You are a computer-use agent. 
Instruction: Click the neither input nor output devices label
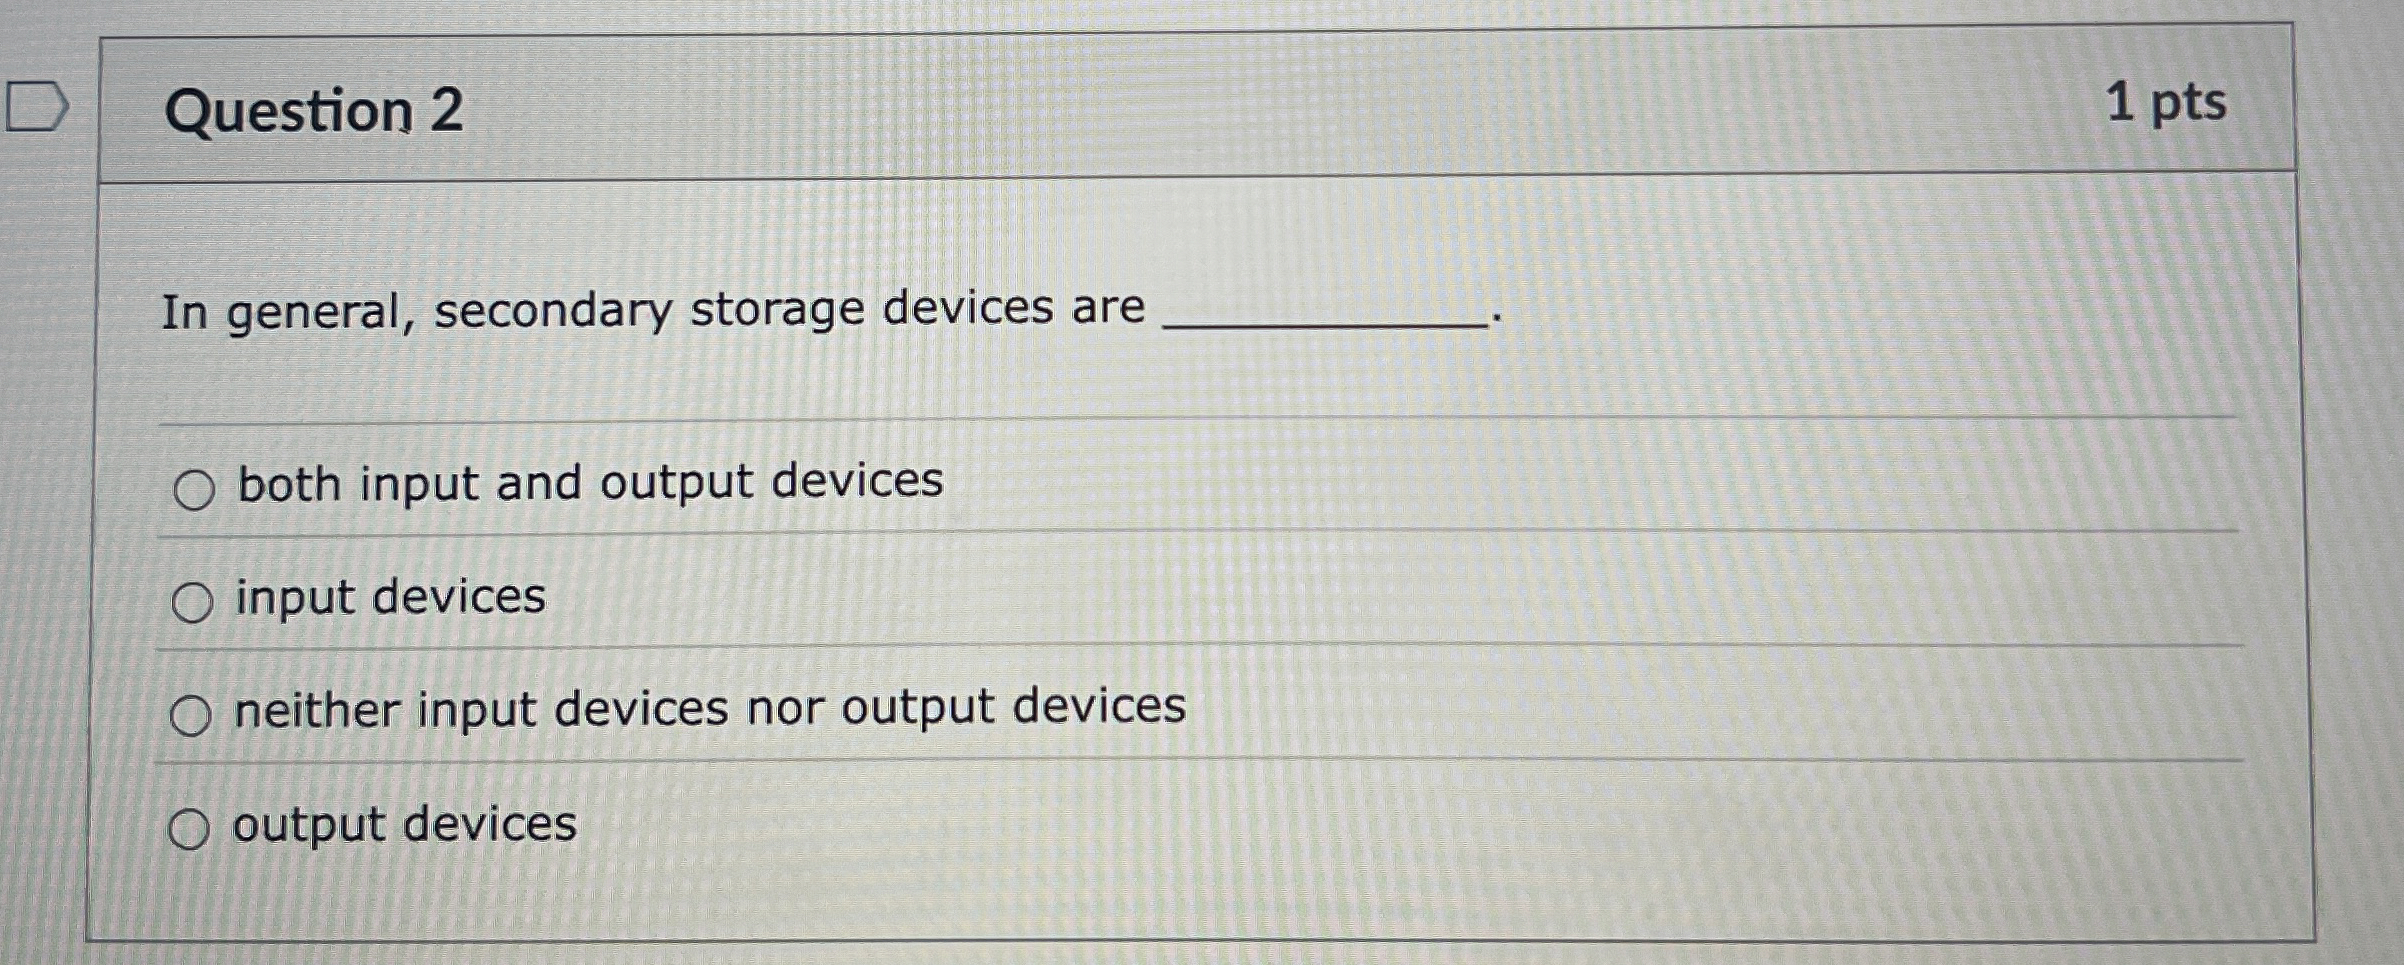point(708,708)
